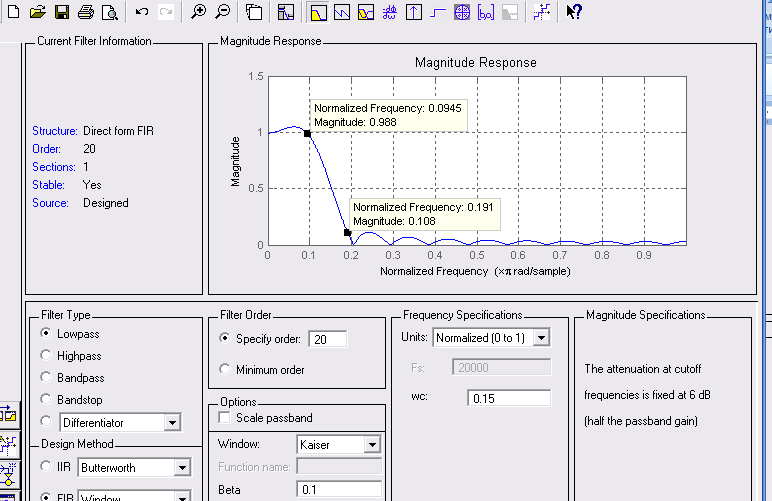Click the blue Order: label
Screen dimensions: 772x501
(46, 149)
